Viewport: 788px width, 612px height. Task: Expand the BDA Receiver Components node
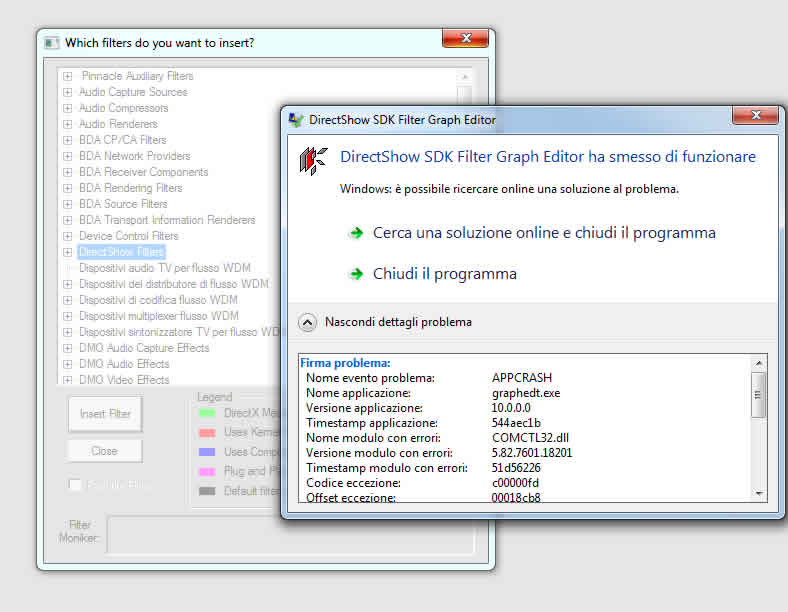pos(68,172)
